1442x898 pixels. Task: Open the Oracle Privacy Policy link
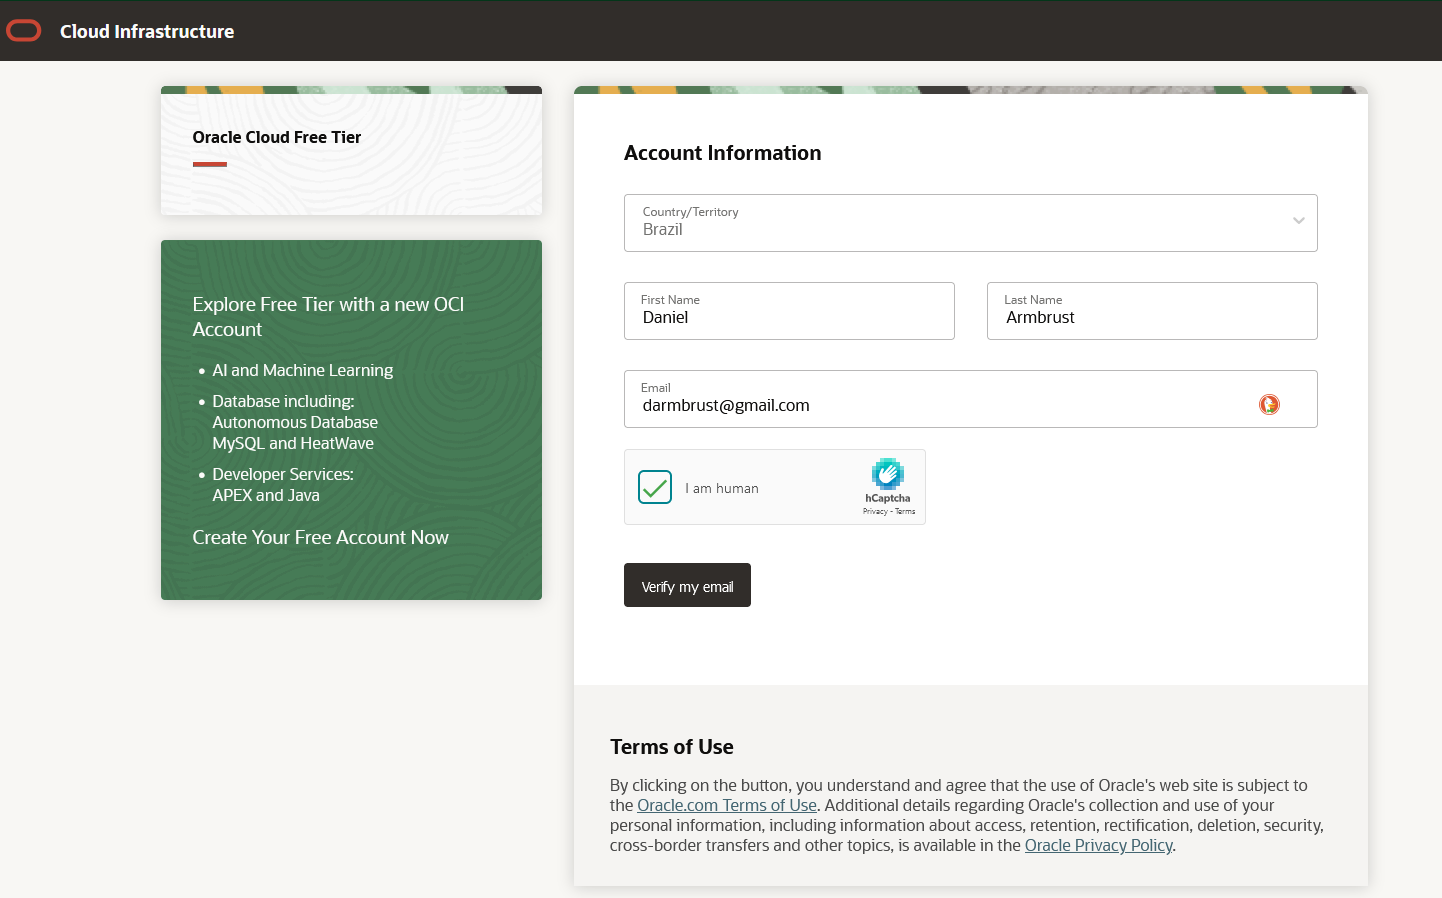point(1098,846)
